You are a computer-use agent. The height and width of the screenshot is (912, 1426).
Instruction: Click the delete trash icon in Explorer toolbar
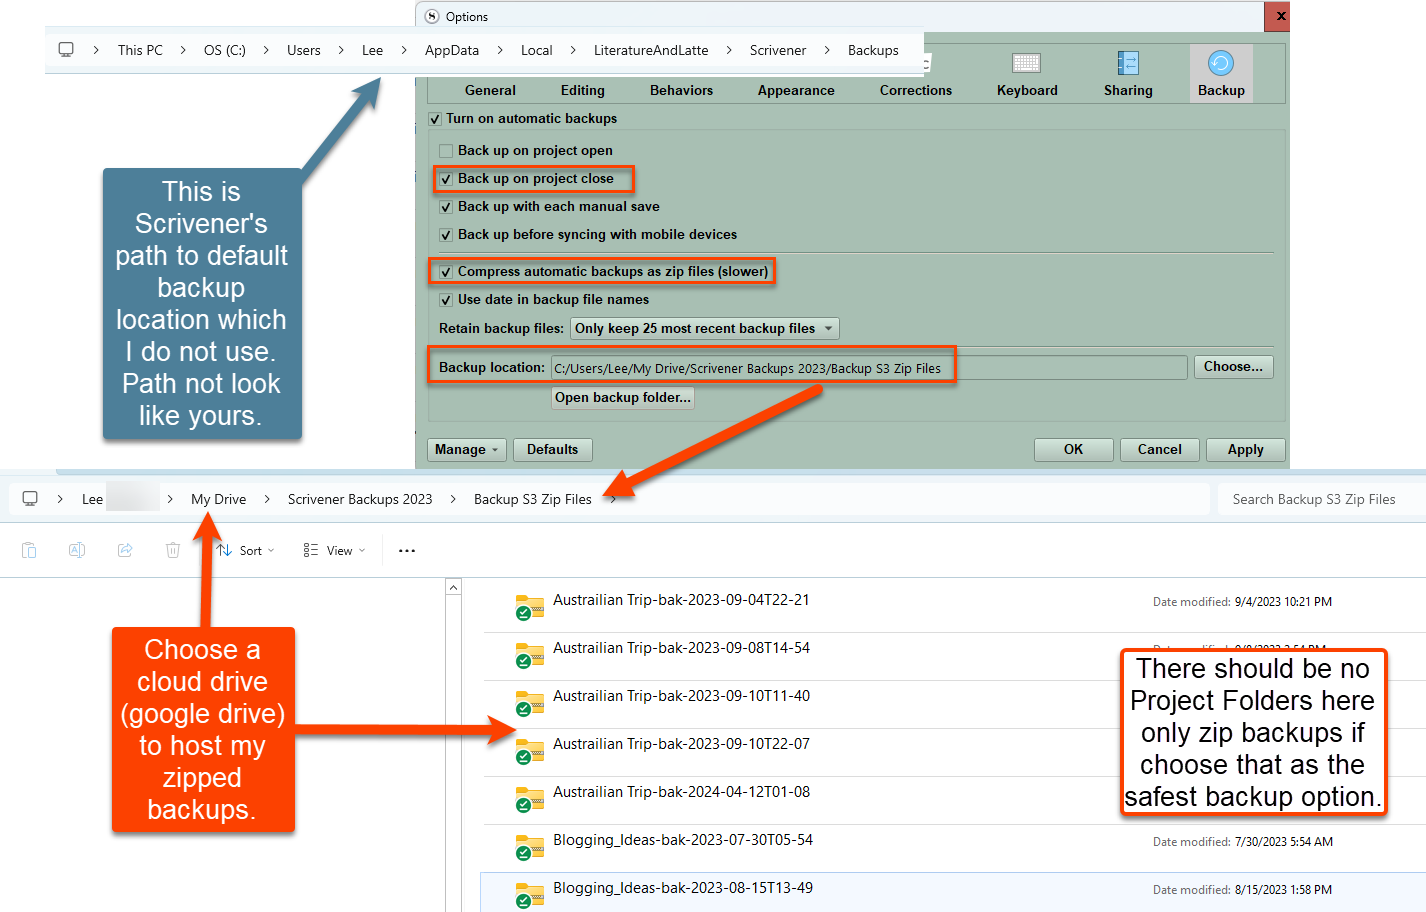click(x=173, y=550)
